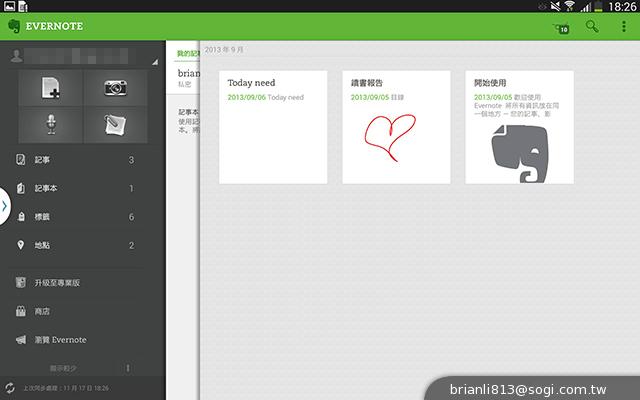Click the last sync time text
The image size is (640, 400).
click(x=66, y=388)
